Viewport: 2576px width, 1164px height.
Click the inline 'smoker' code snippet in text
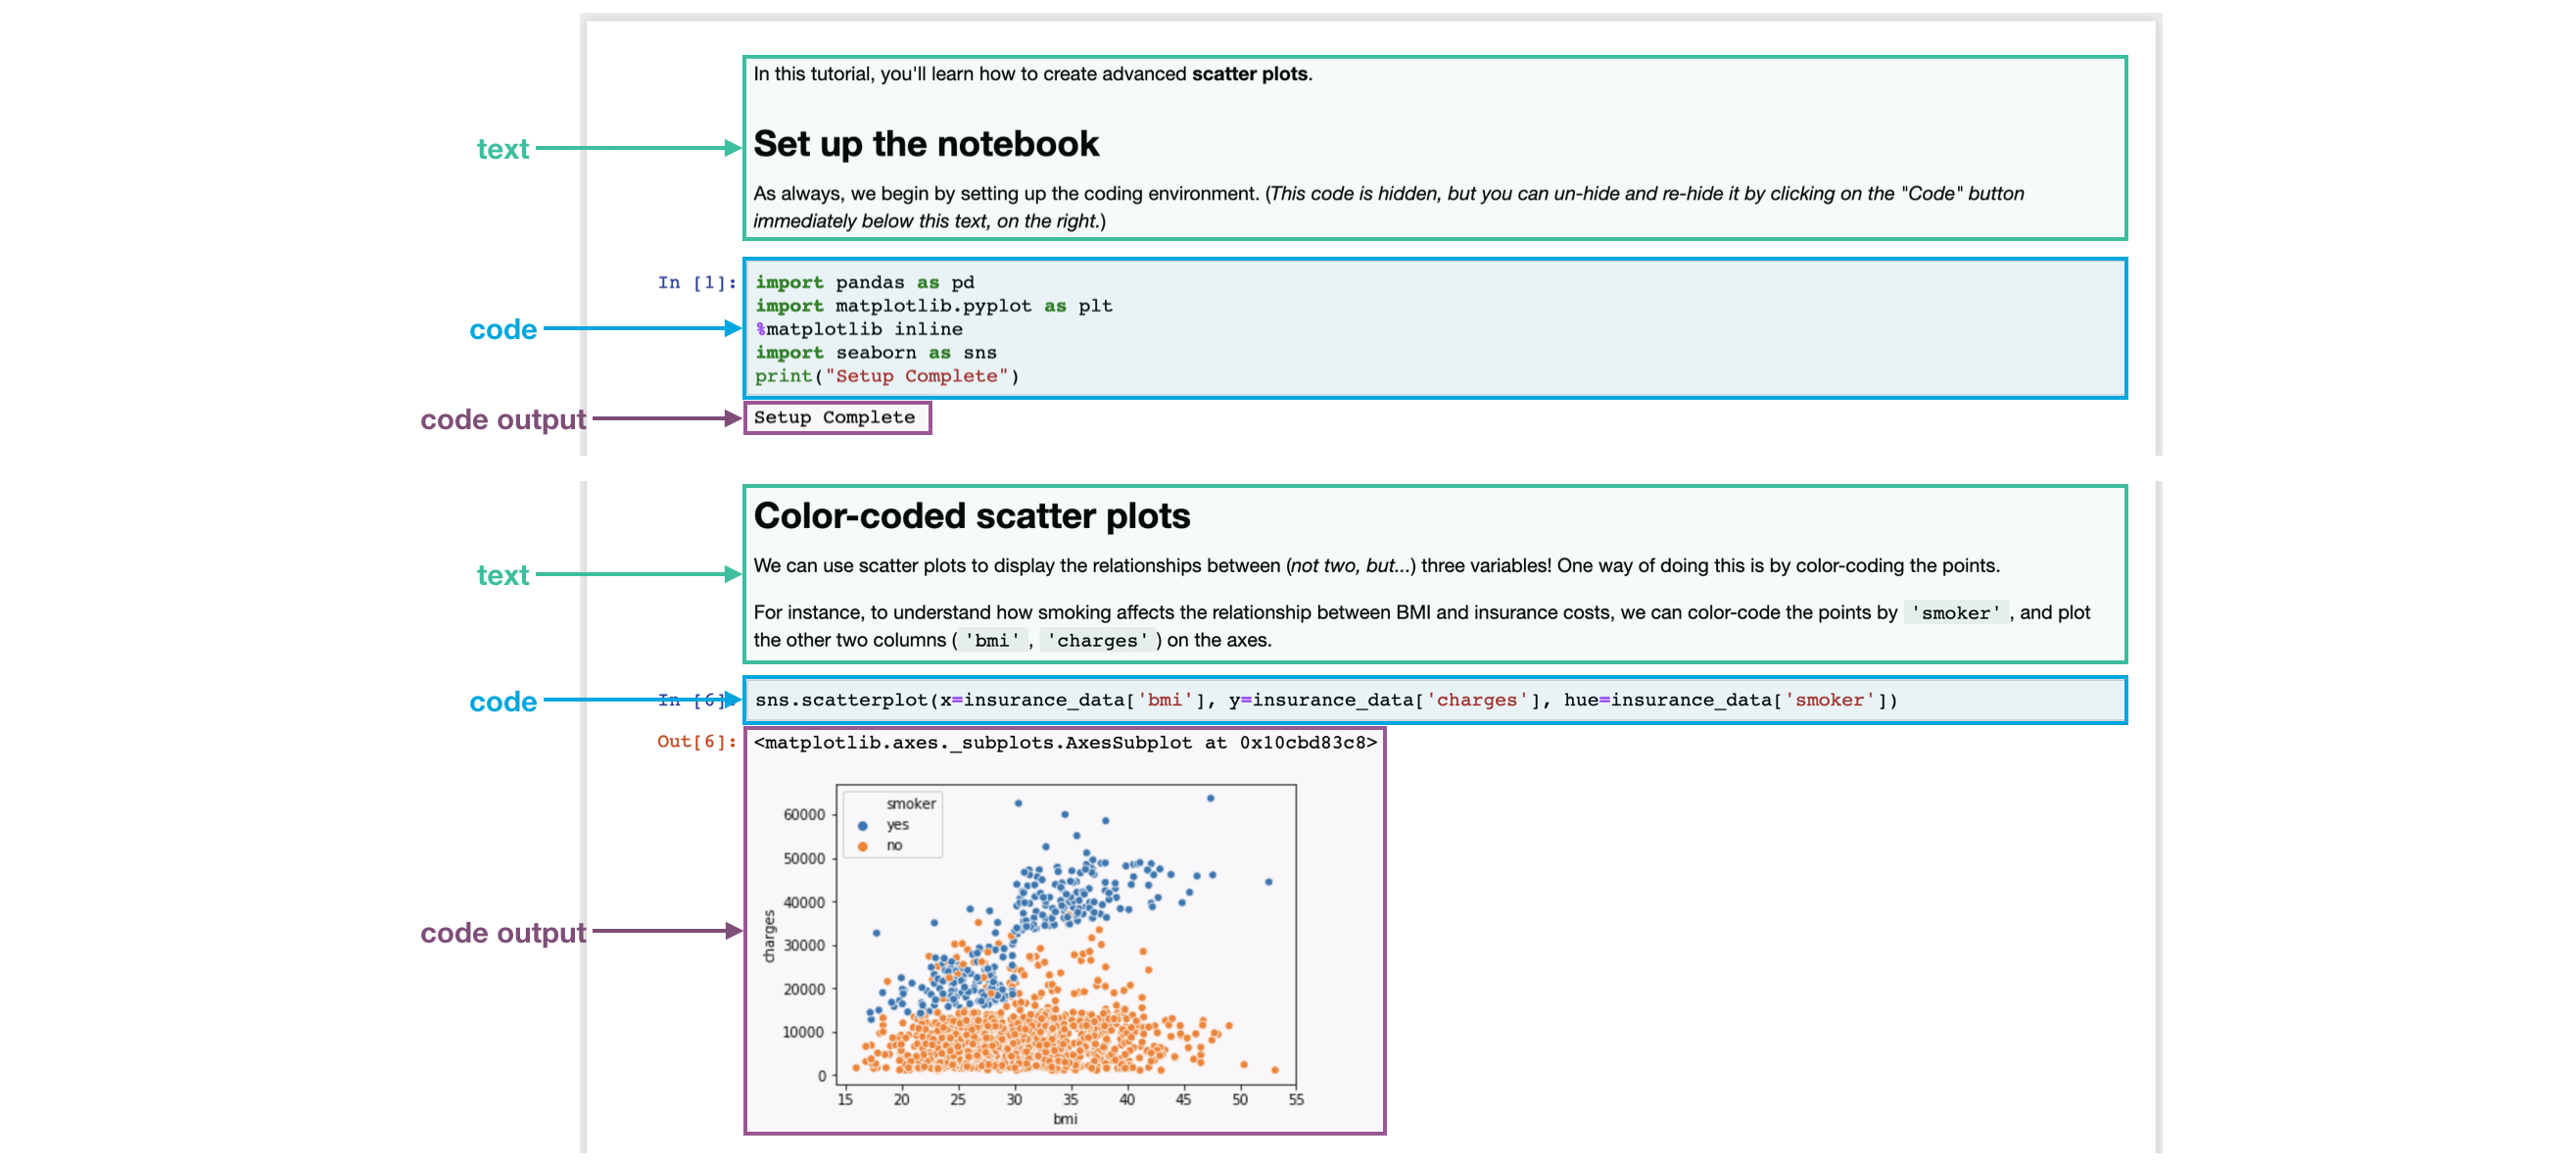(x=1954, y=613)
